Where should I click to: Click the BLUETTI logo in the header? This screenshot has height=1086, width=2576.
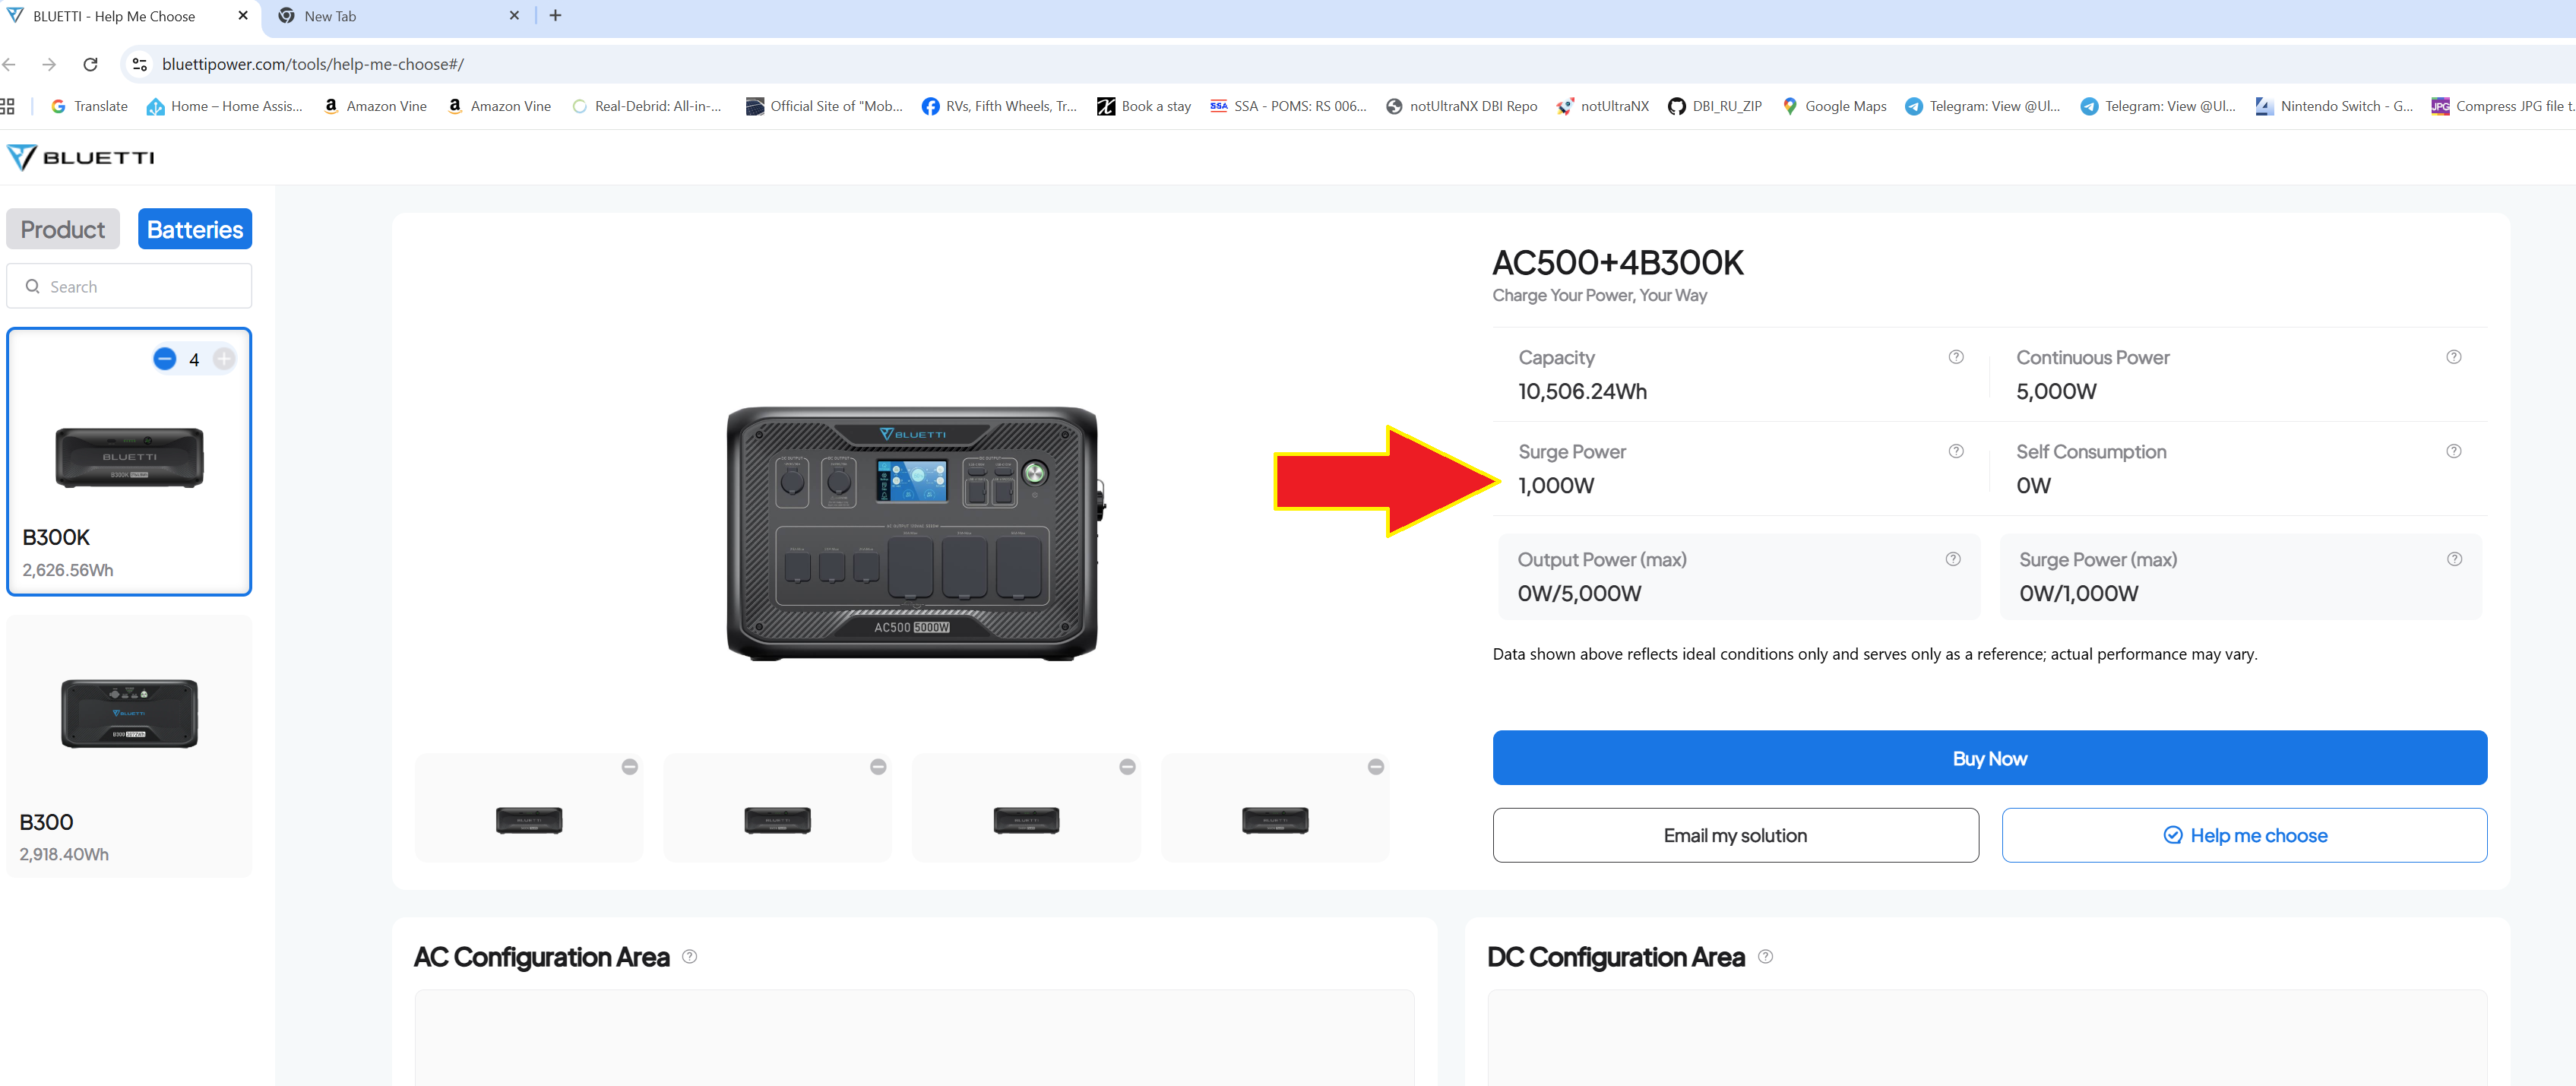[81, 157]
